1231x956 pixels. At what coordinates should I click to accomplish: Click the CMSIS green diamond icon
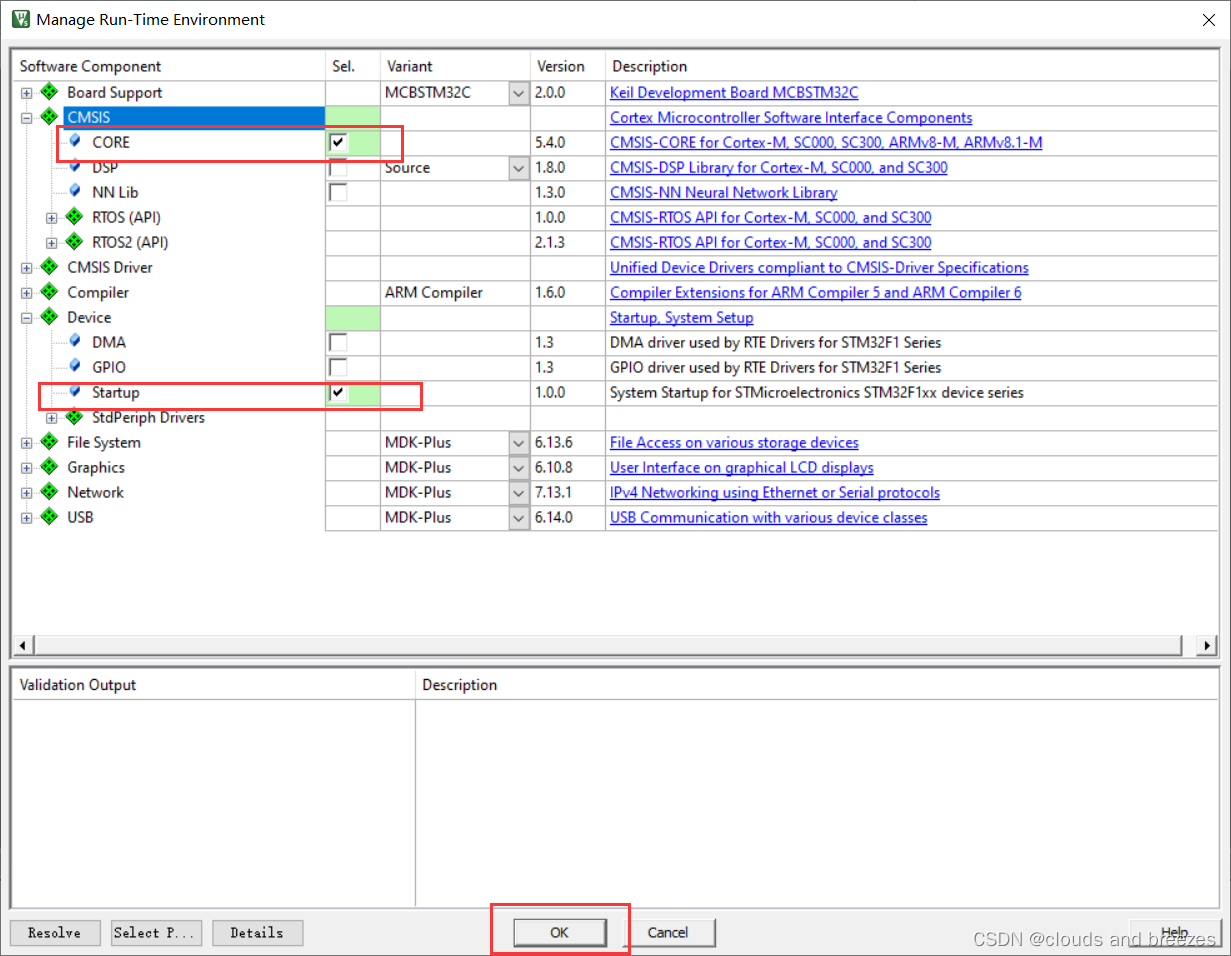49,117
